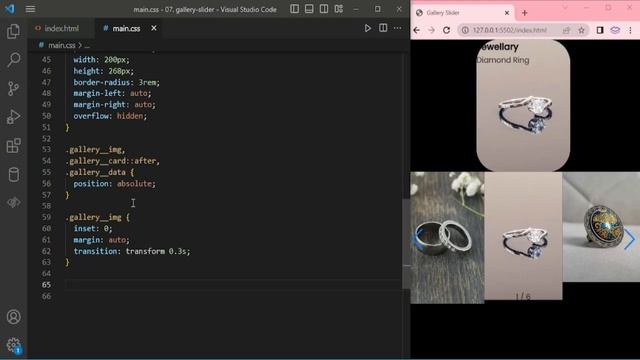Open the Extensions view
The width and height of the screenshot is (640, 360).
[x=13, y=146]
